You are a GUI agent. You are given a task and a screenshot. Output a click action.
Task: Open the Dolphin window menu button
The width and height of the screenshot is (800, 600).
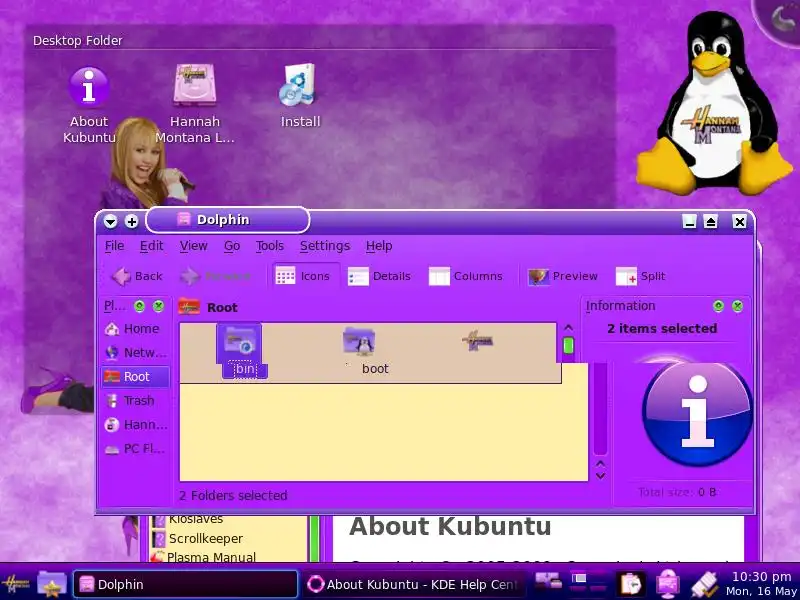tap(111, 221)
